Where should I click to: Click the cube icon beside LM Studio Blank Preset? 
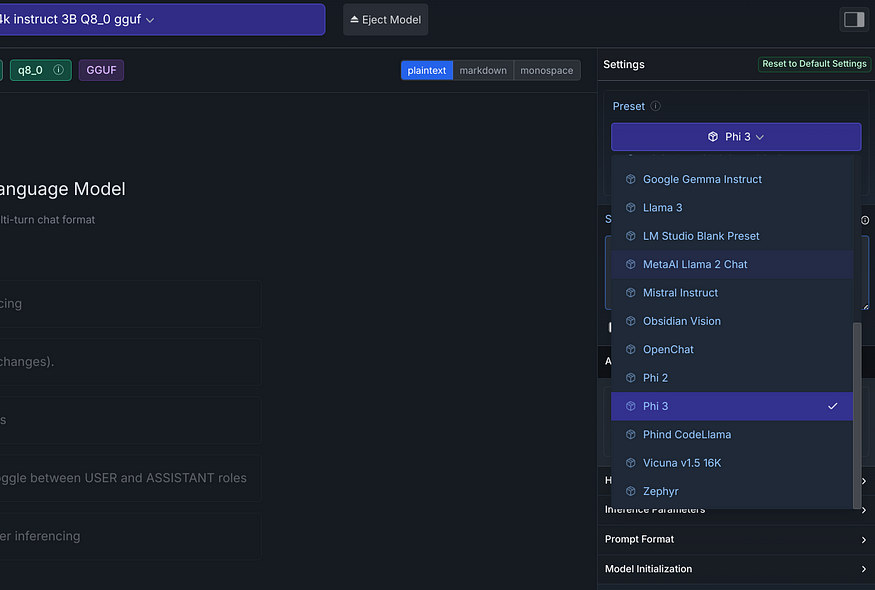coord(631,236)
